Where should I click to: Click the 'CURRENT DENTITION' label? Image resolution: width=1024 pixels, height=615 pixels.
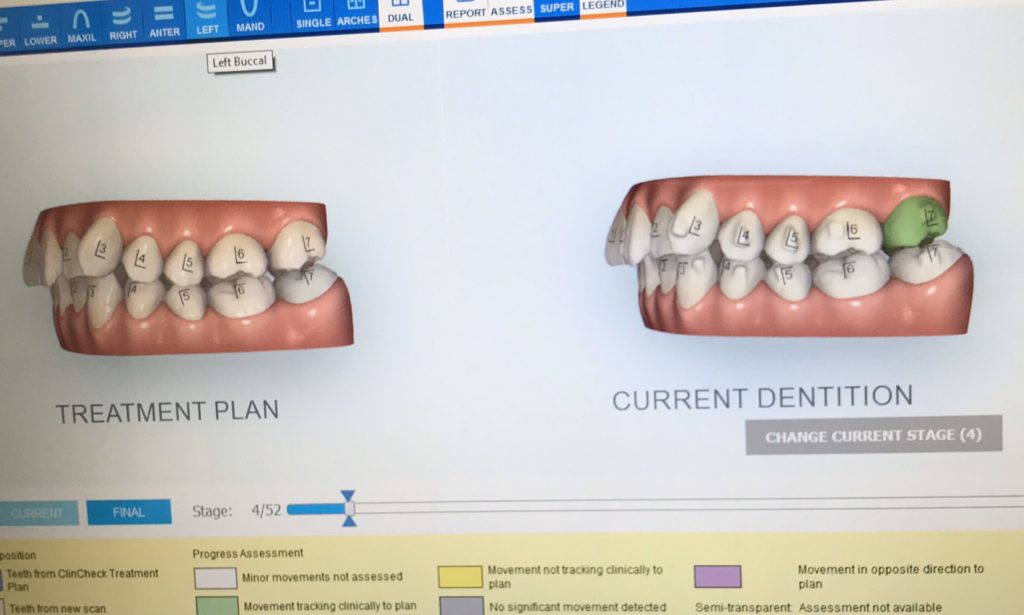click(x=762, y=398)
